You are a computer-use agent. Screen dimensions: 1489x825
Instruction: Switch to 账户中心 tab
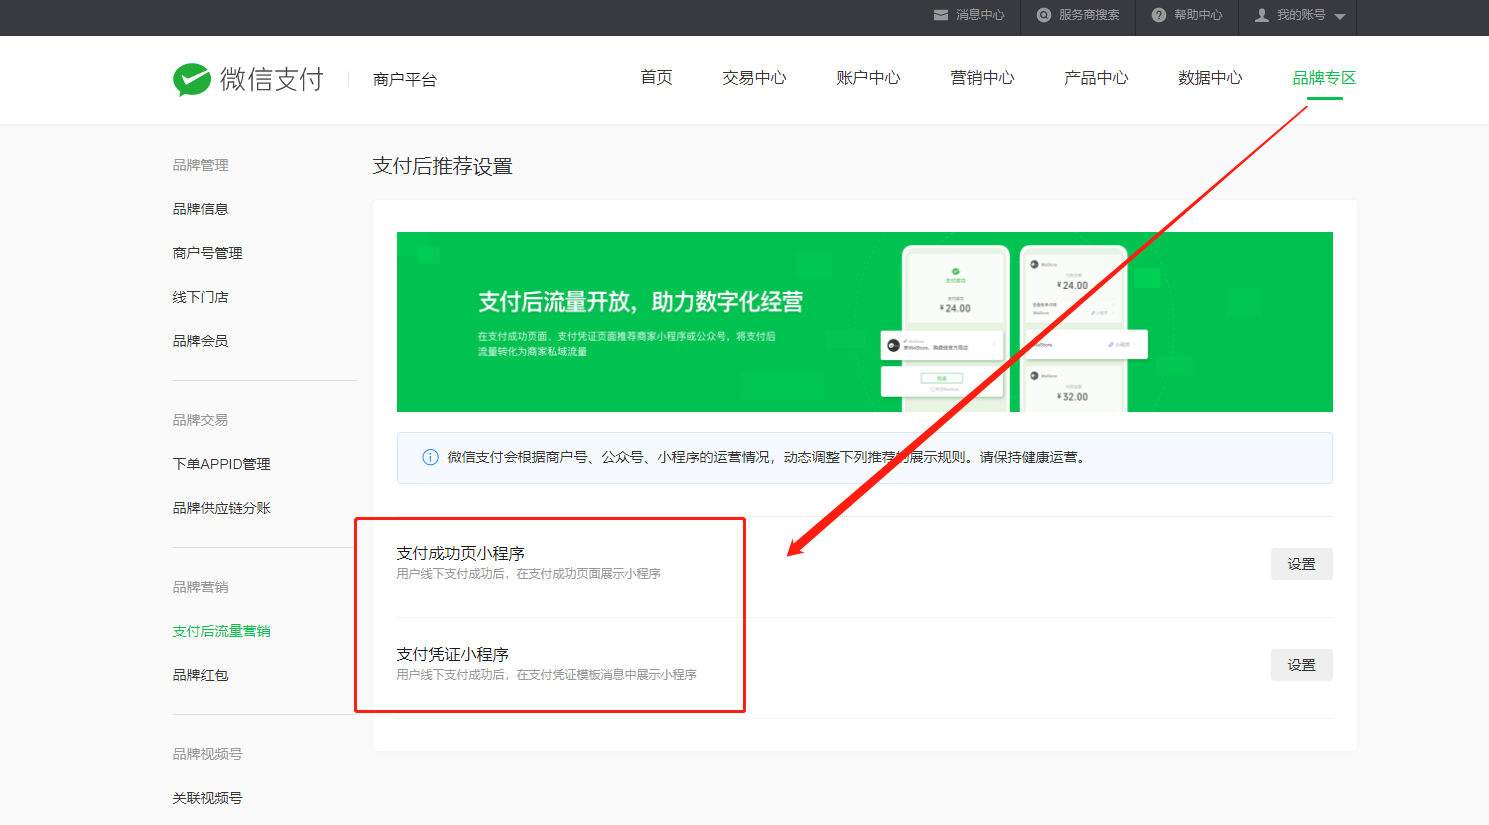coord(869,78)
